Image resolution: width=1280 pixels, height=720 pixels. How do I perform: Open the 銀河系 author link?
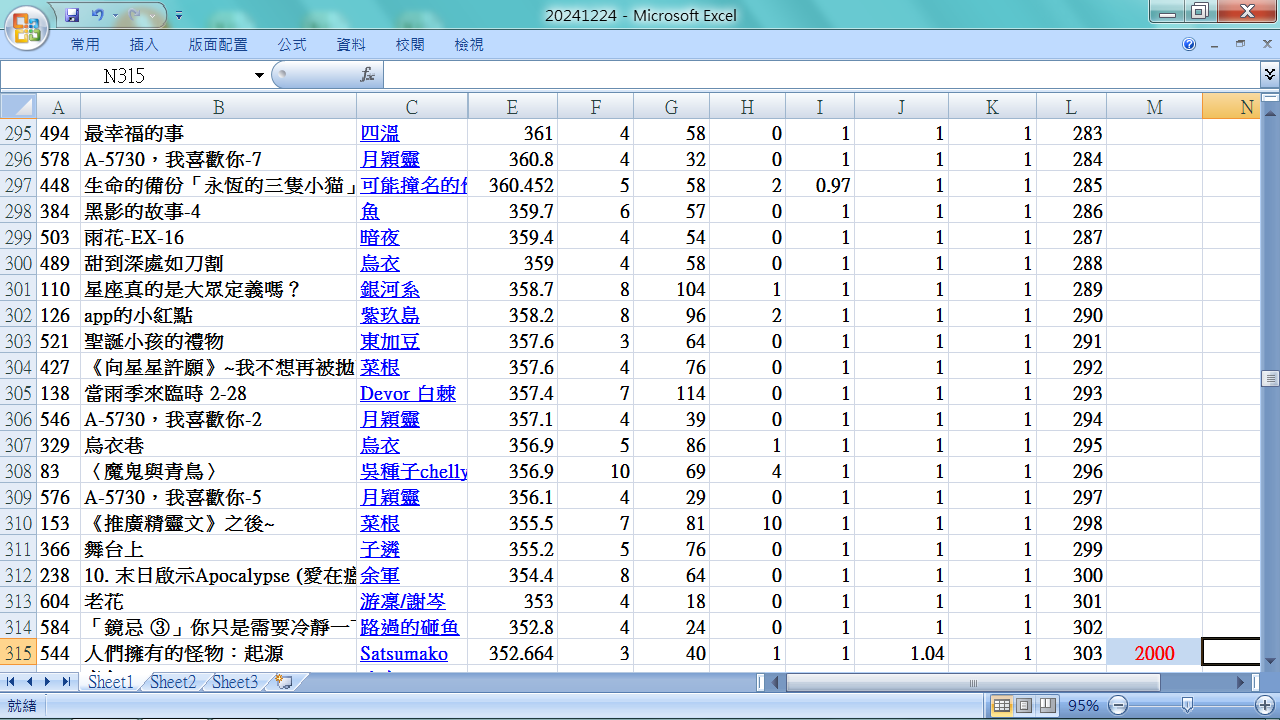pyautogui.click(x=390, y=289)
